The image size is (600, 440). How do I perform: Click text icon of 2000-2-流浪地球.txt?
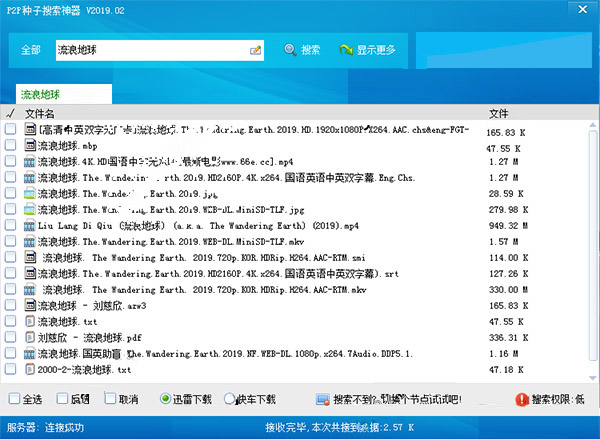tap(30, 370)
